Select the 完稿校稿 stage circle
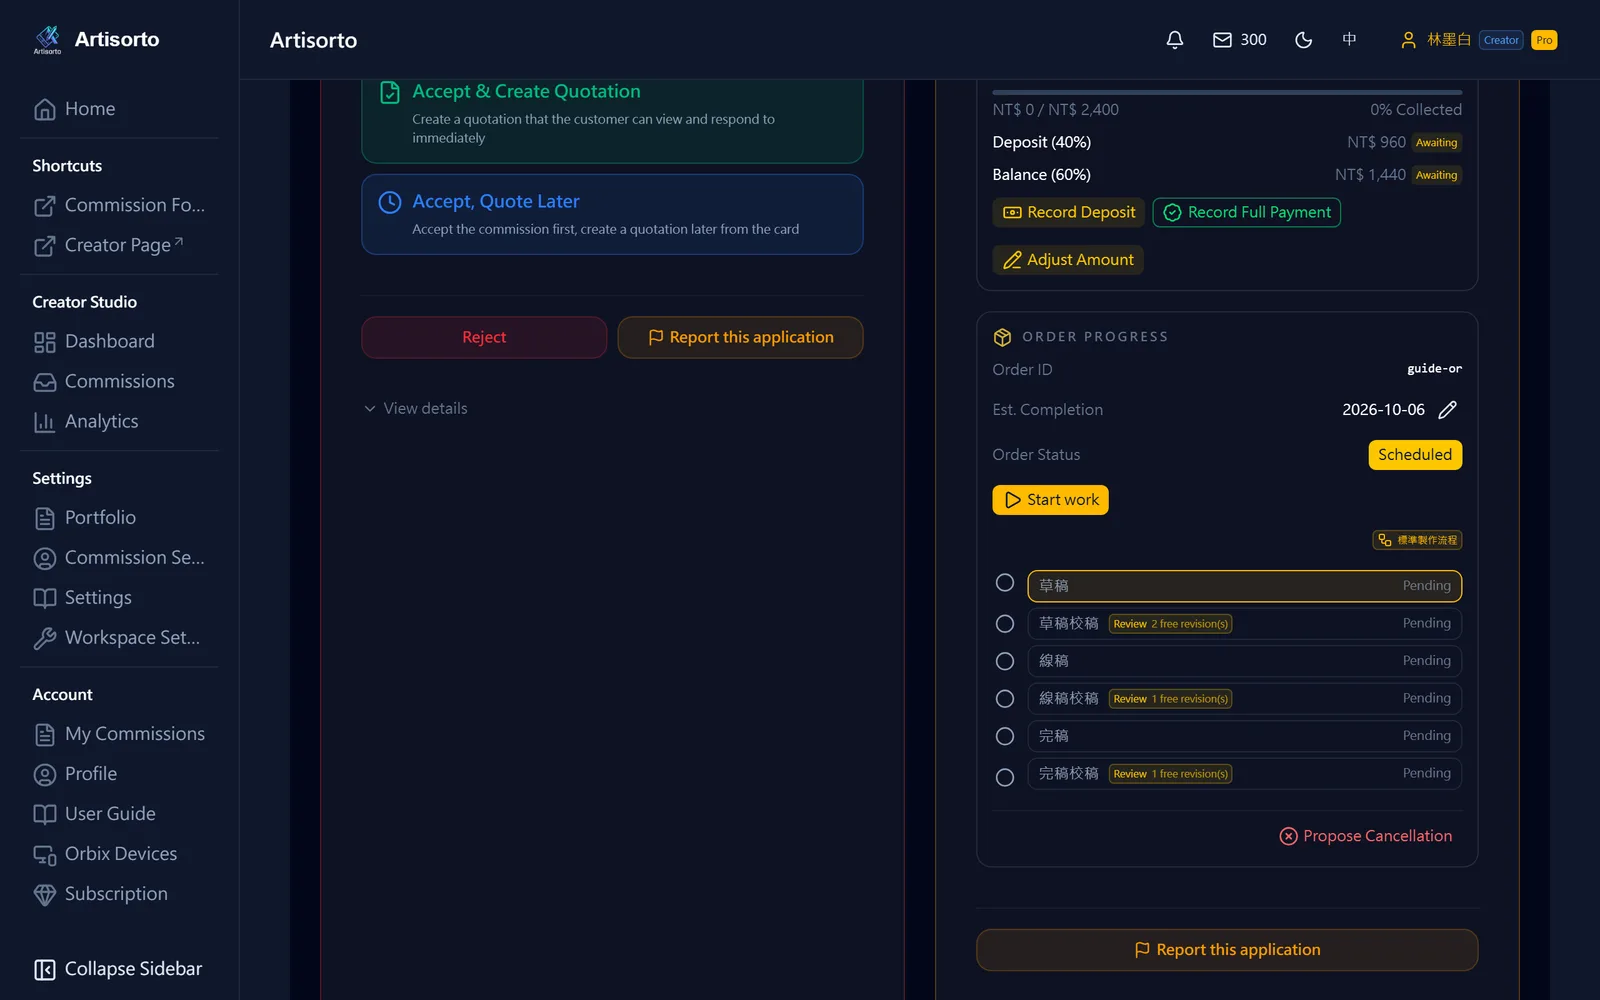This screenshot has height=1000, width=1600. tap(1005, 777)
